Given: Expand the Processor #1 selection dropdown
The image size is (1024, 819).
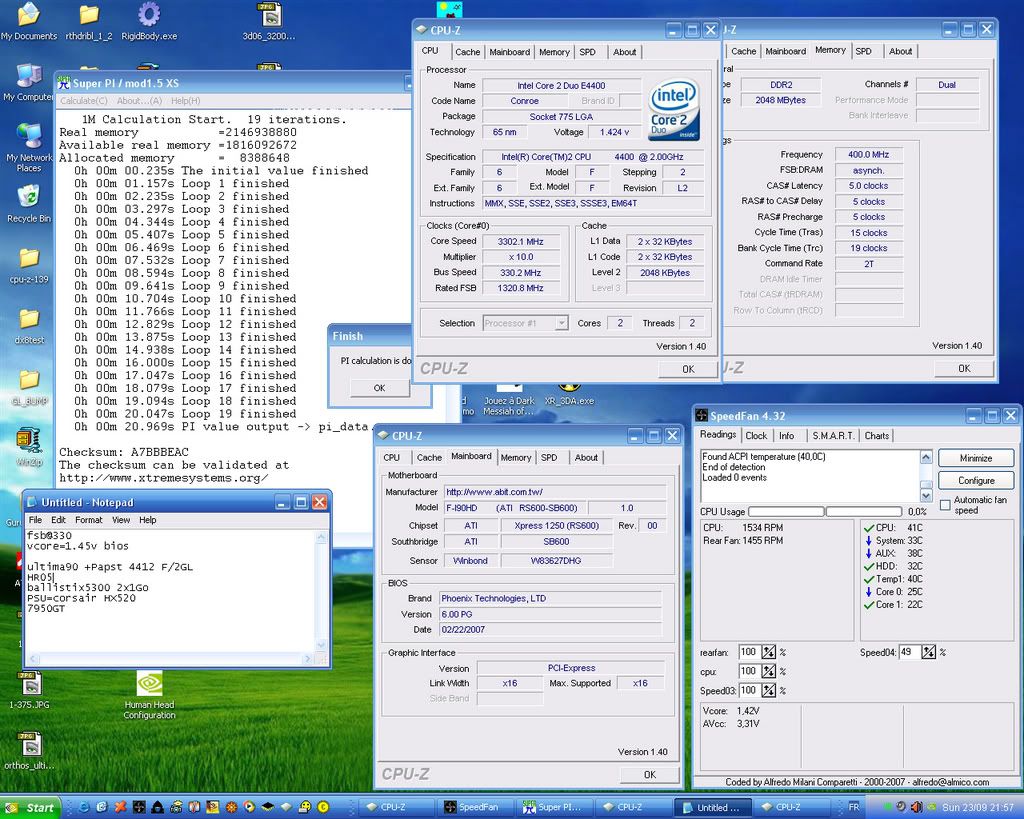Looking at the screenshot, I should point(561,323).
